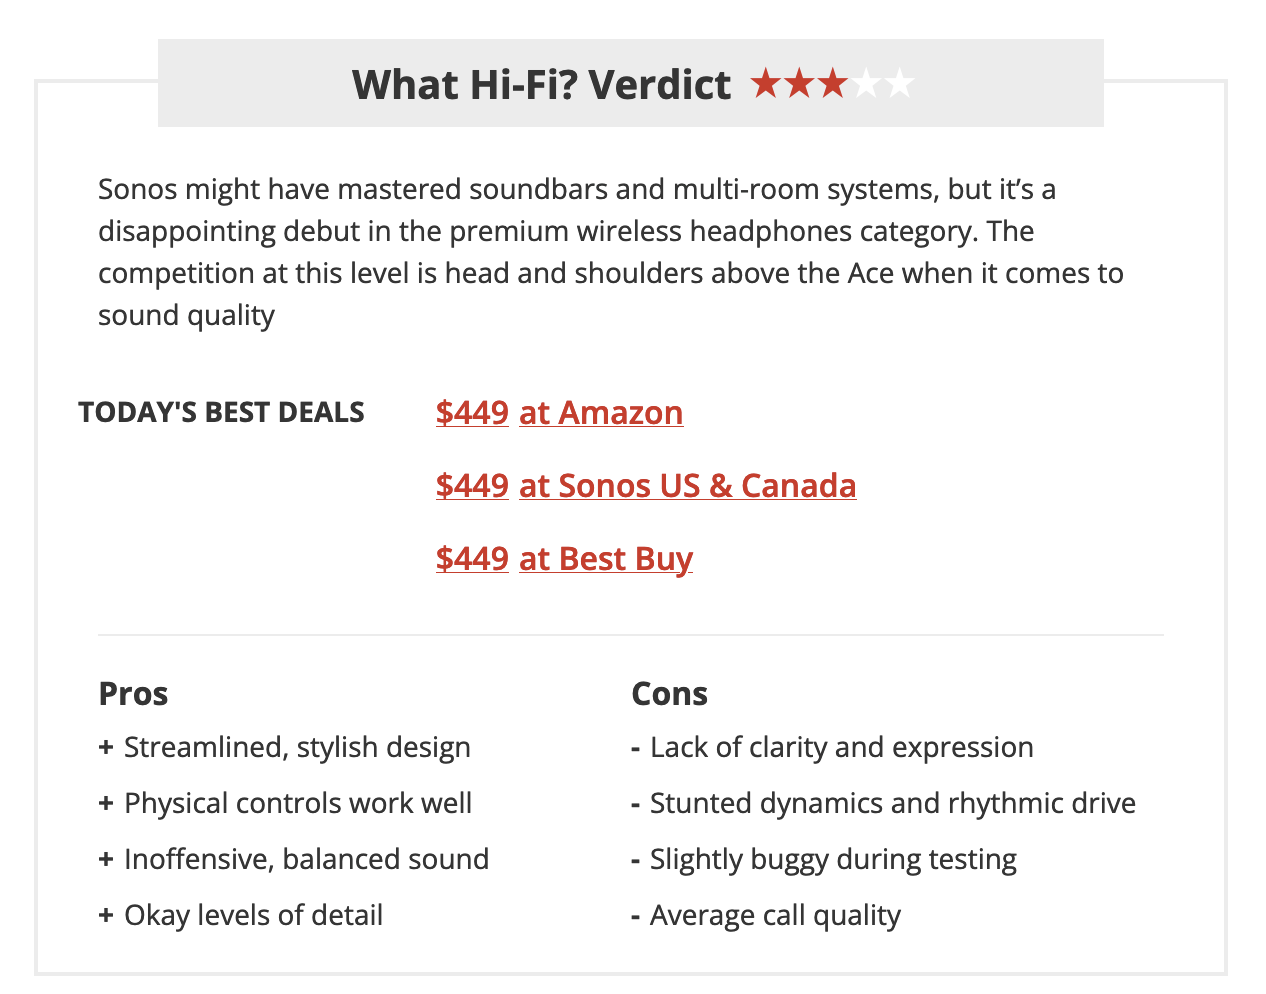Click the Cons heading
The width and height of the screenshot is (1266, 994).
click(x=669, y=693)
